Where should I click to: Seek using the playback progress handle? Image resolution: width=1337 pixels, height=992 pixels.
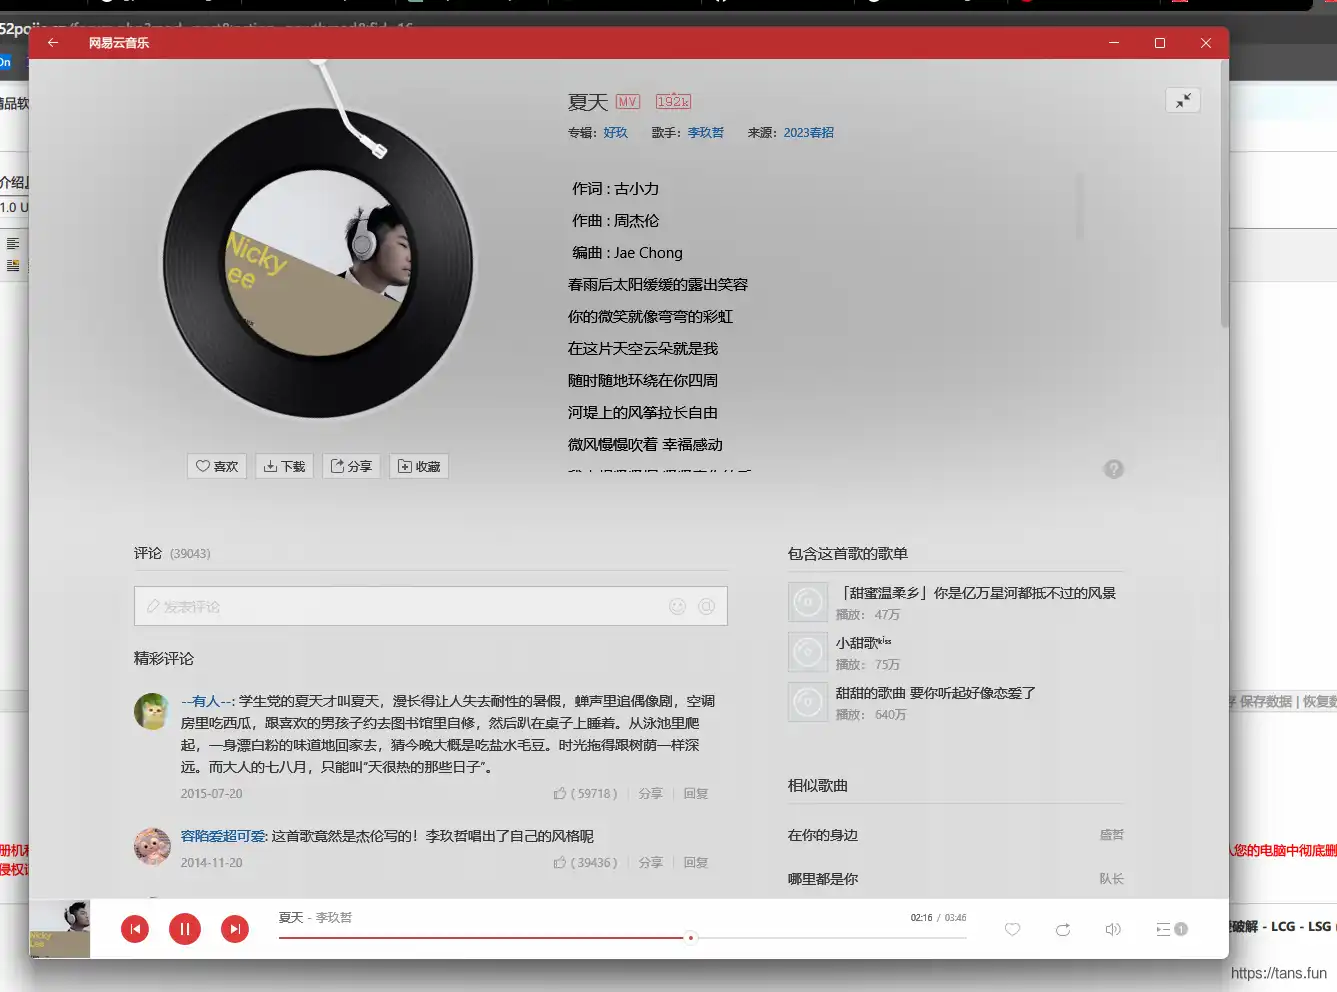(x=690, y=938)
